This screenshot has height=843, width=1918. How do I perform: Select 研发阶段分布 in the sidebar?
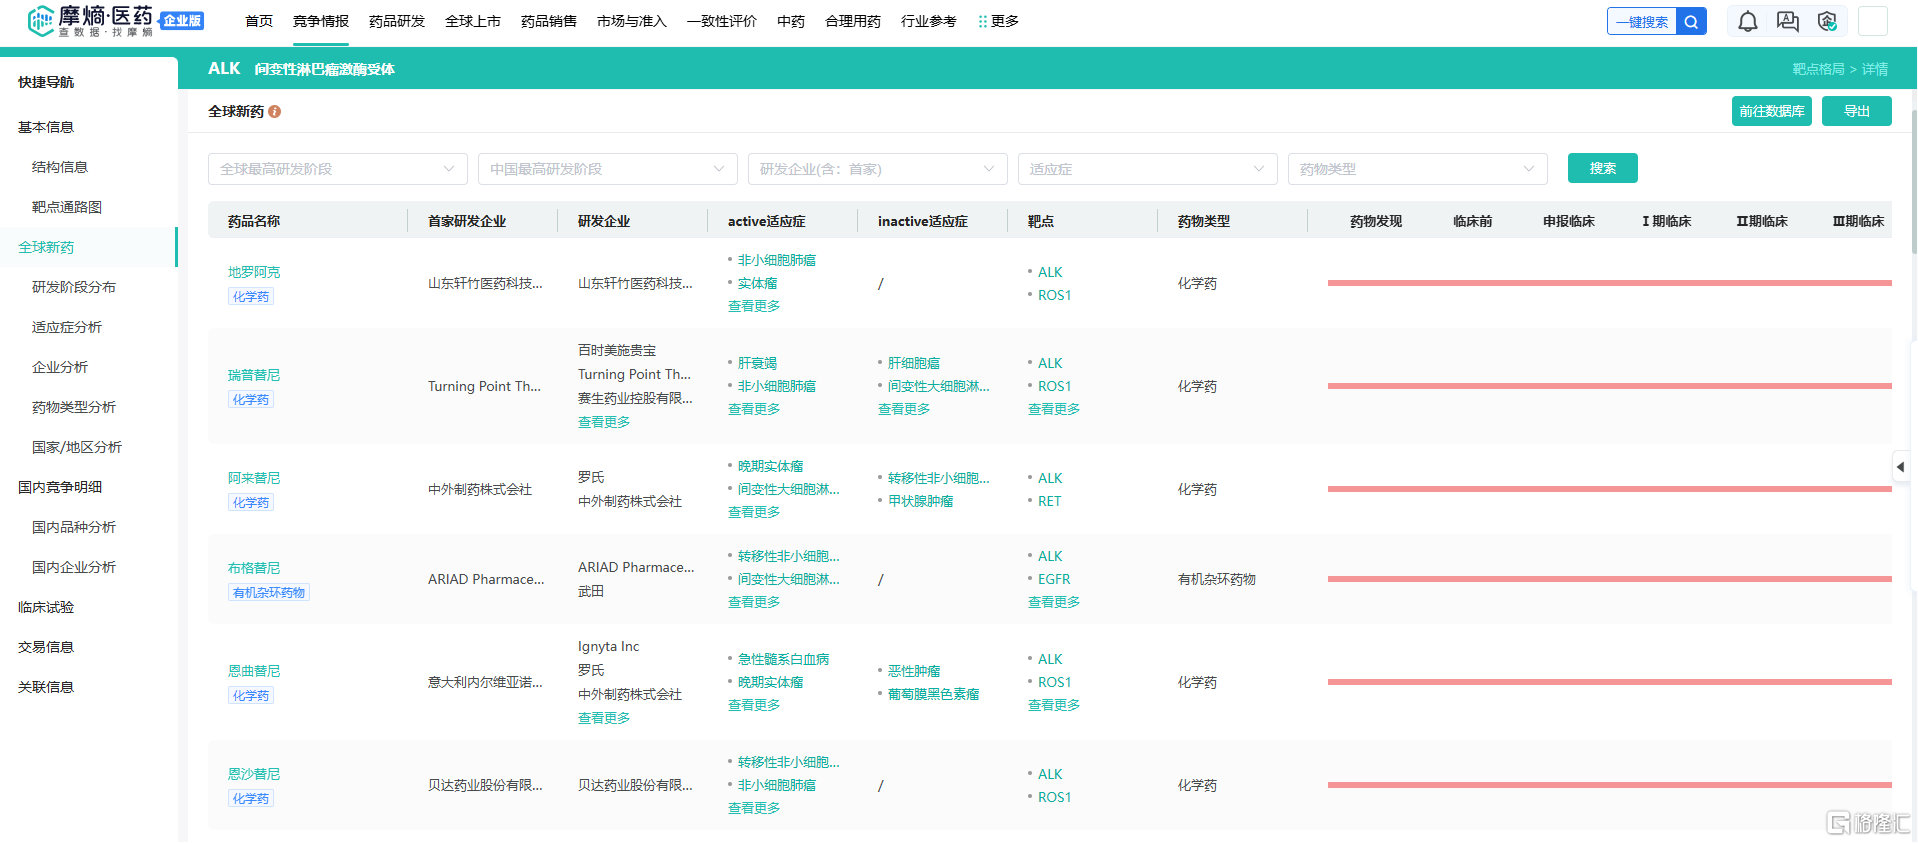point(74,287)
